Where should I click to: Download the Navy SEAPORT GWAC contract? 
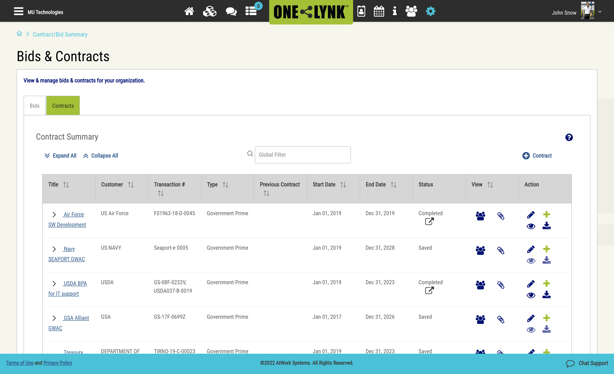pyautogui.click(x=547, y=260)
